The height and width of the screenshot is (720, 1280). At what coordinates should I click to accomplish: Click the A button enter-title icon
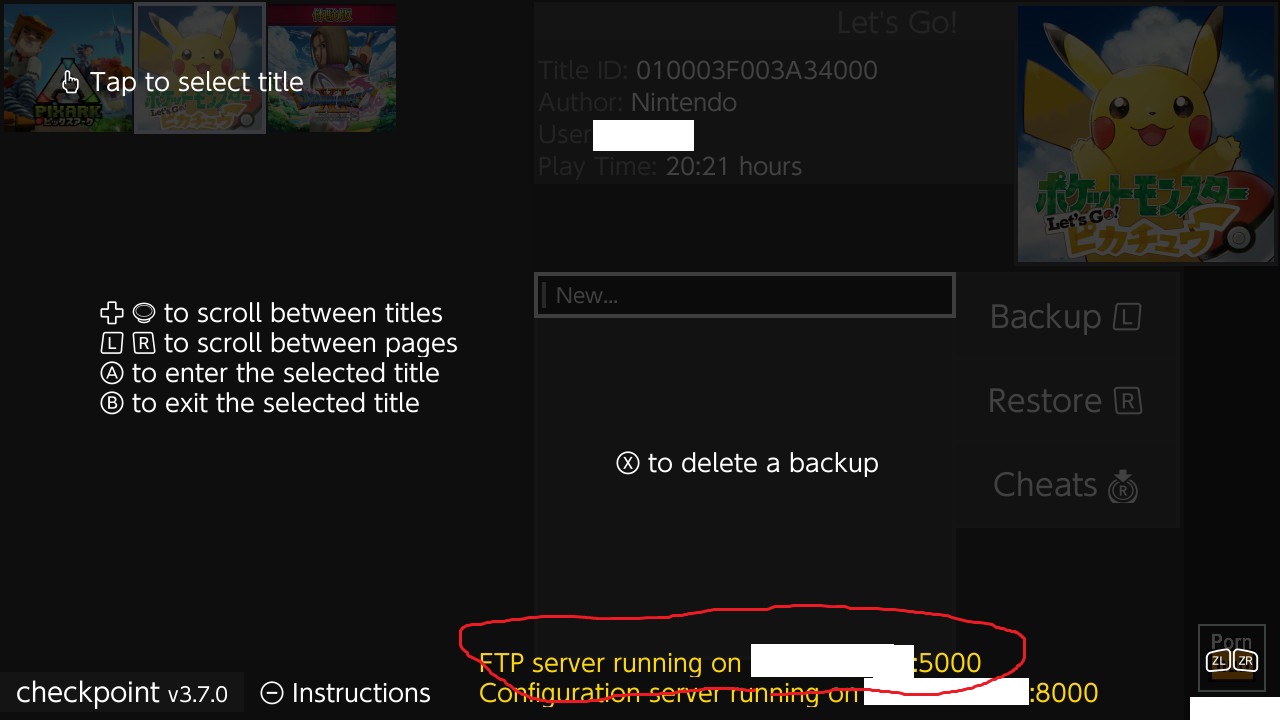pyautogui.click(x=112, y=374)
